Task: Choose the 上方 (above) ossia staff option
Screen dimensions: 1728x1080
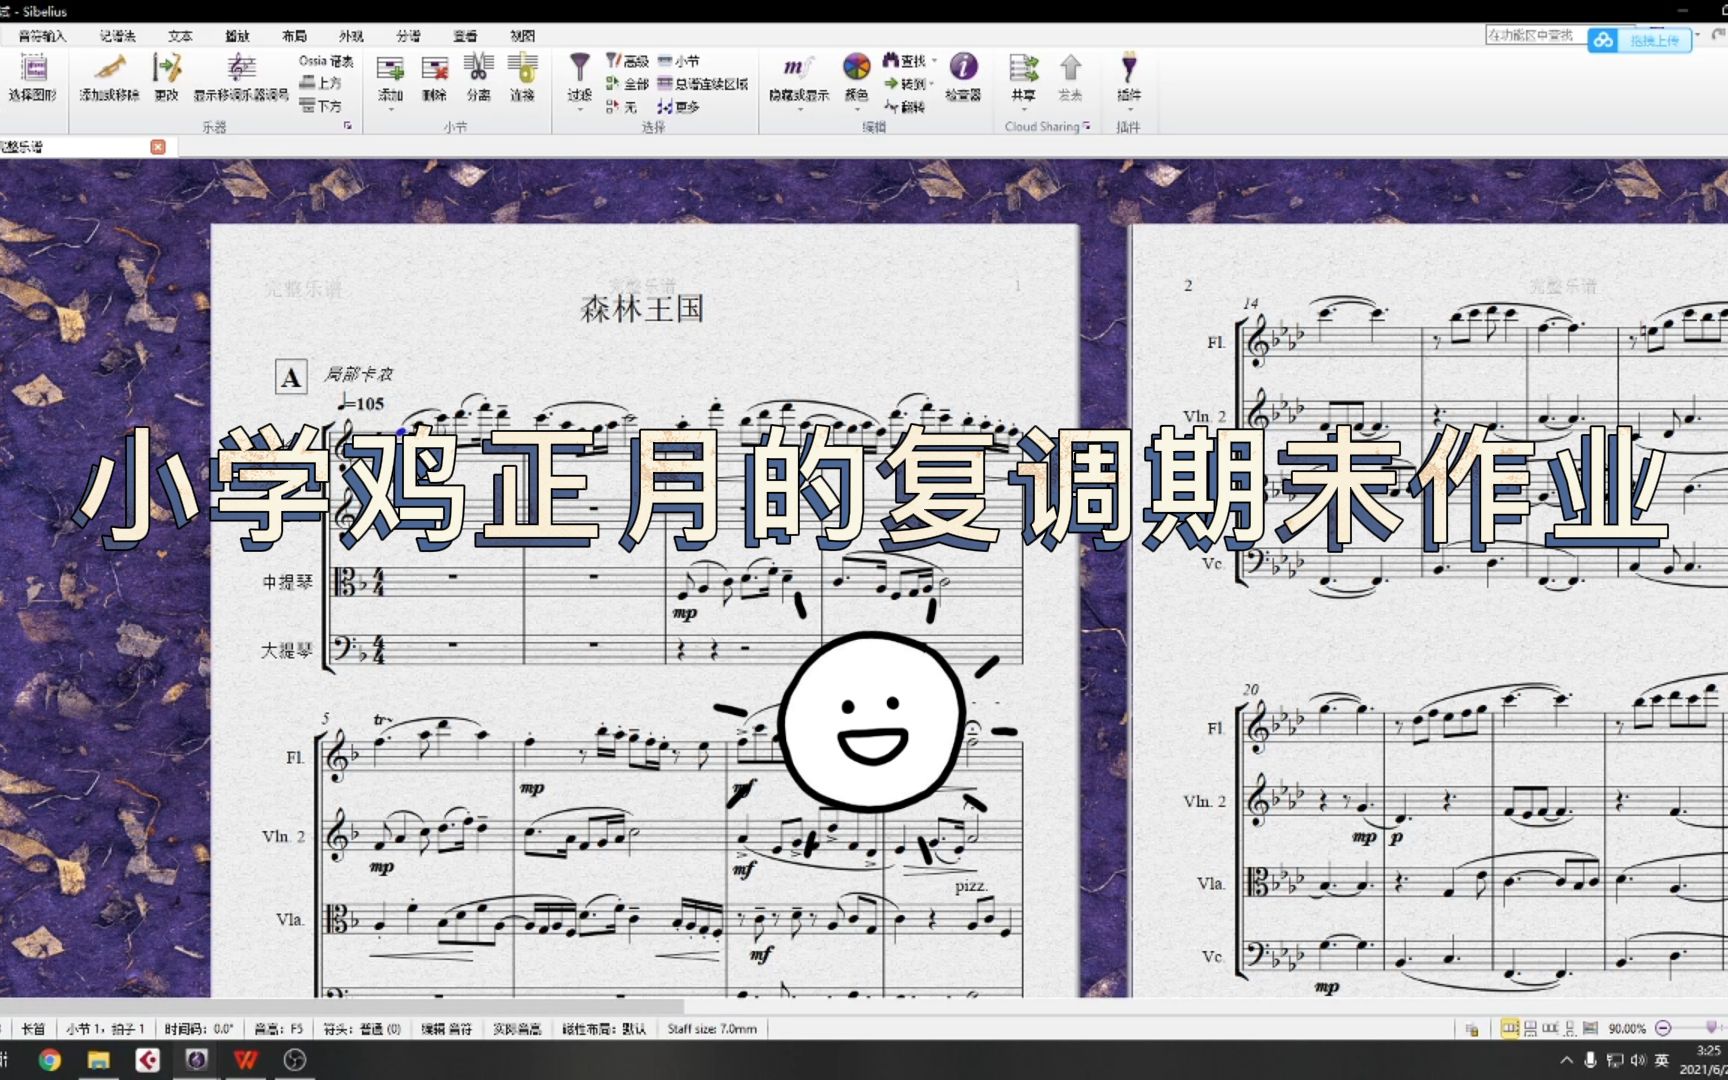Action: click(321, 83)
